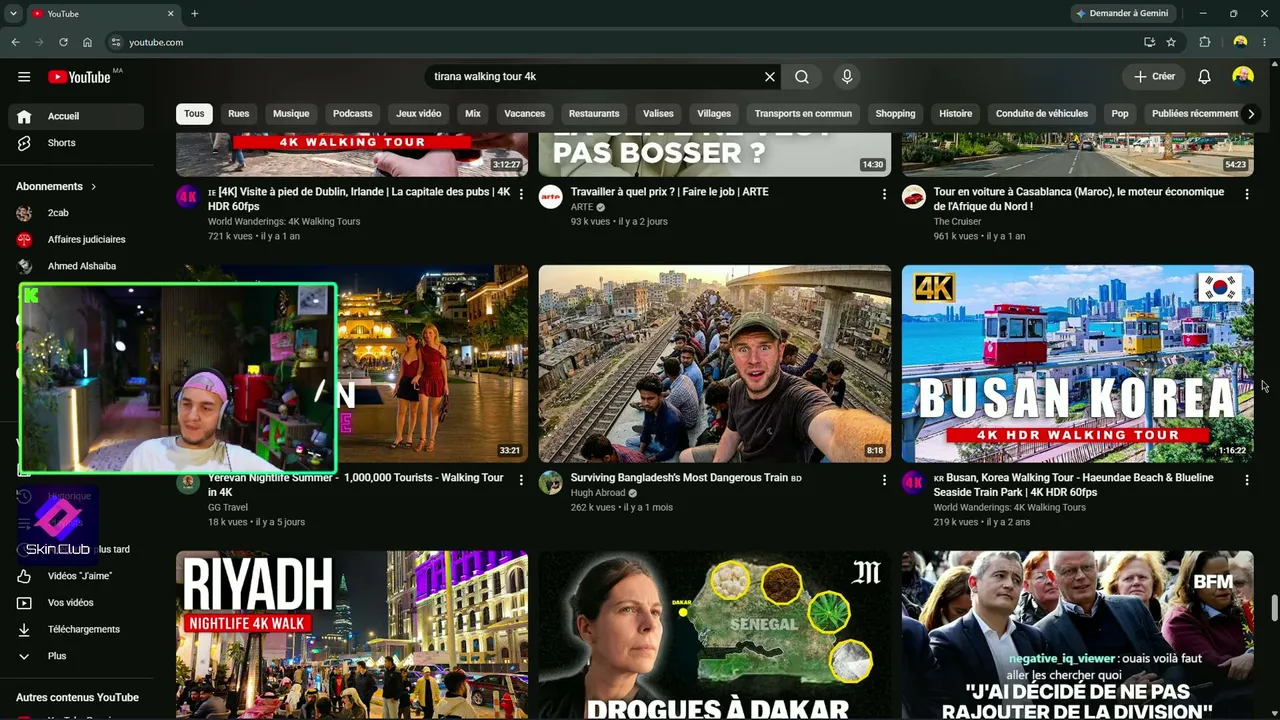Open the tab search dropdown in Chrome
Screen dimensions: 1280x720
(13, 14)
